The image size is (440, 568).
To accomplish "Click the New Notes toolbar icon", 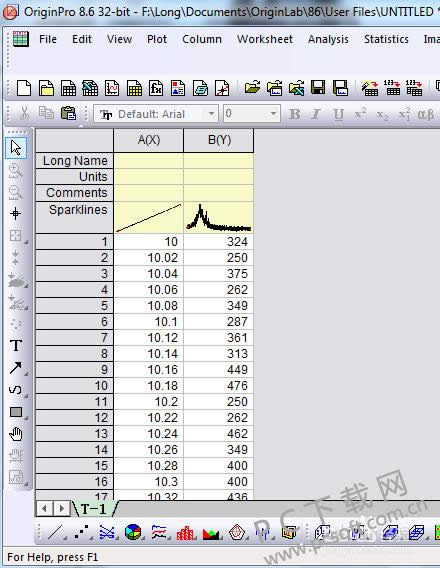I will pyautogui.click(x=200, y=88).
